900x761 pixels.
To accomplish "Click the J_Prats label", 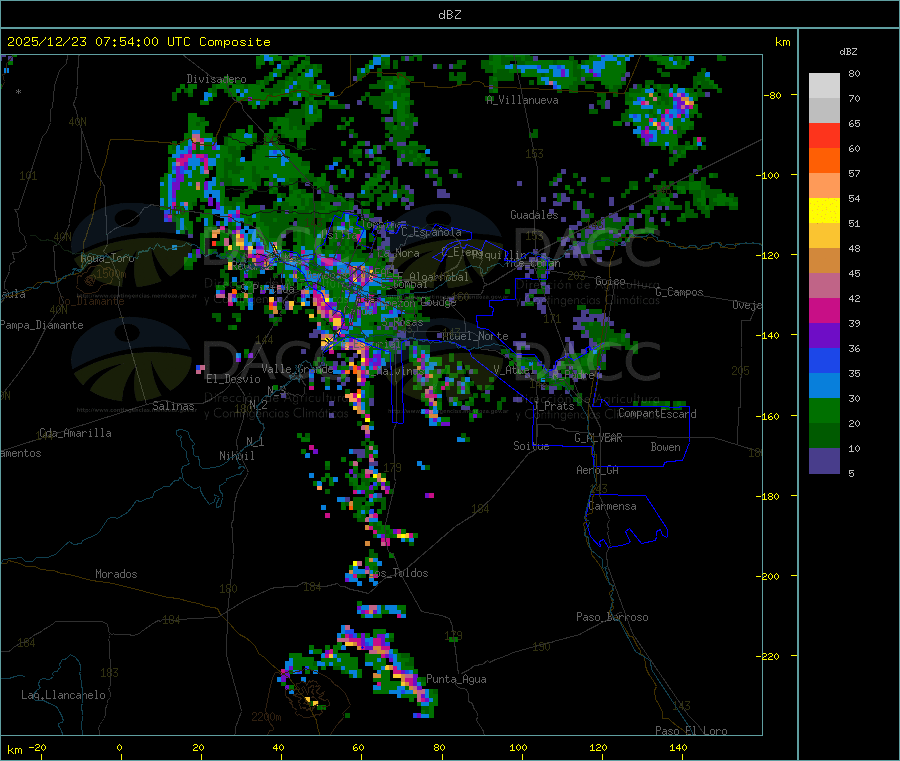I will pos(554,406).
